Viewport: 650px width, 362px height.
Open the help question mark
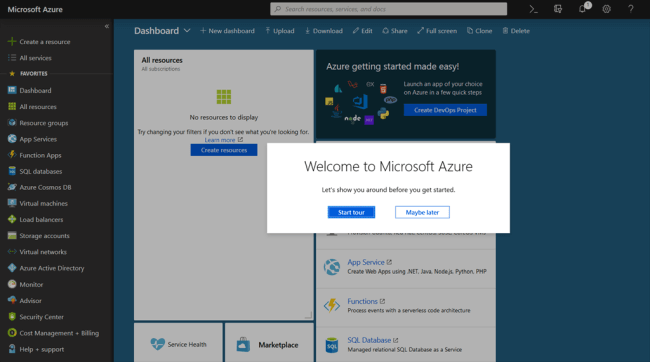(x=631, y=9)
